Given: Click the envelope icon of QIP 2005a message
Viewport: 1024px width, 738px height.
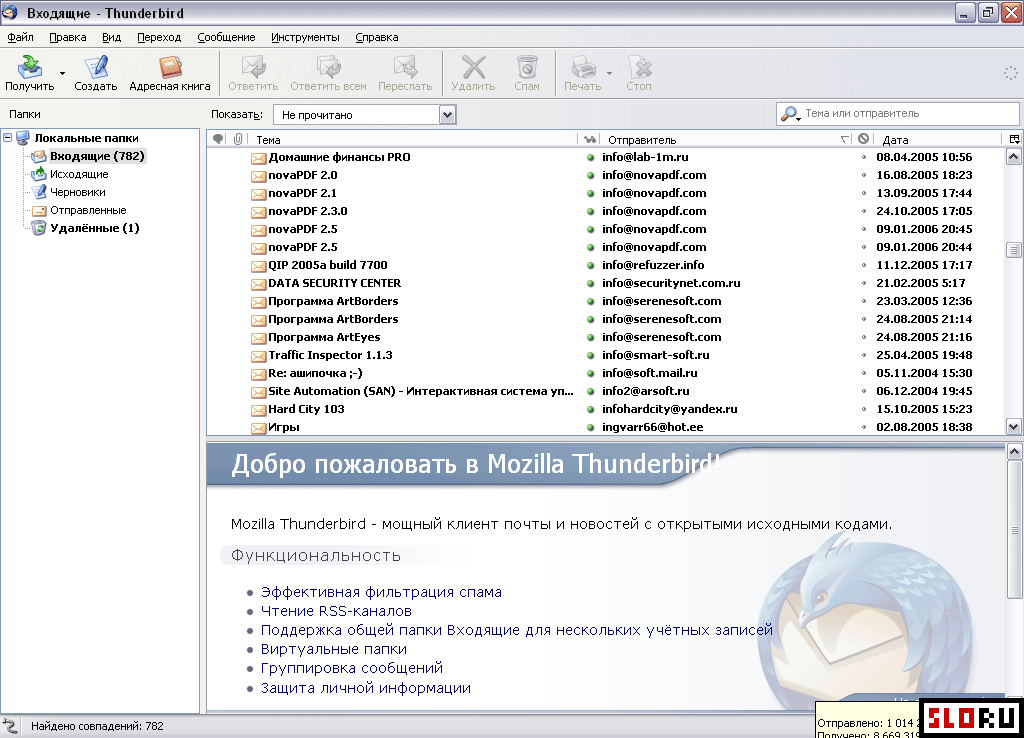Looking at the screenshot, I should [259, 266].
